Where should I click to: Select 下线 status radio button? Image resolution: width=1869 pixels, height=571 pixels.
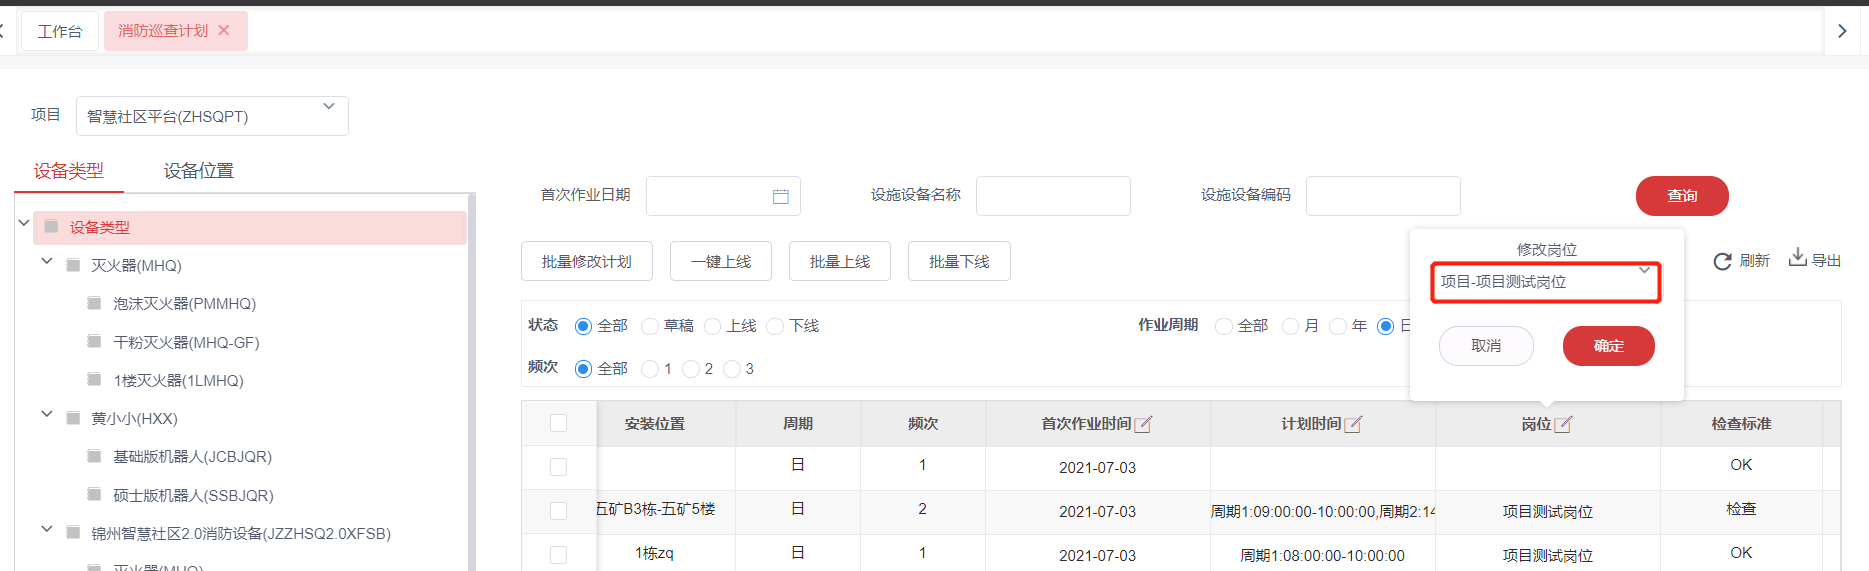[775, 326]
